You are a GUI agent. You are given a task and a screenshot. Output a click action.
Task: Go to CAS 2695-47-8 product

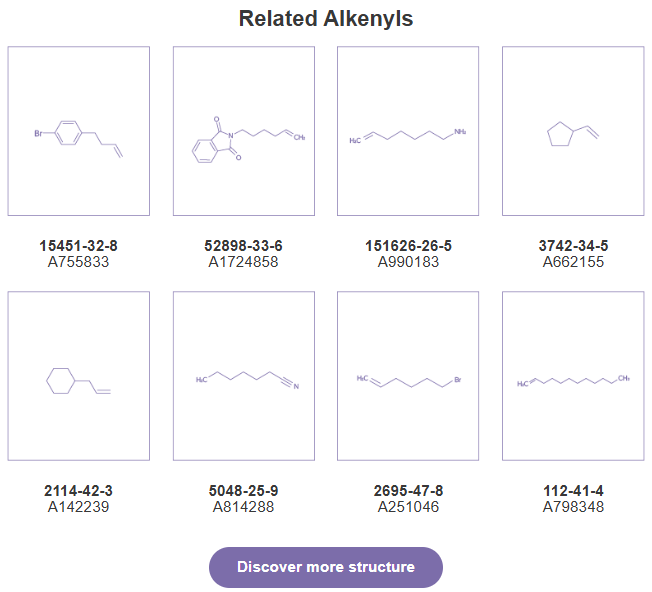[408, 491]
